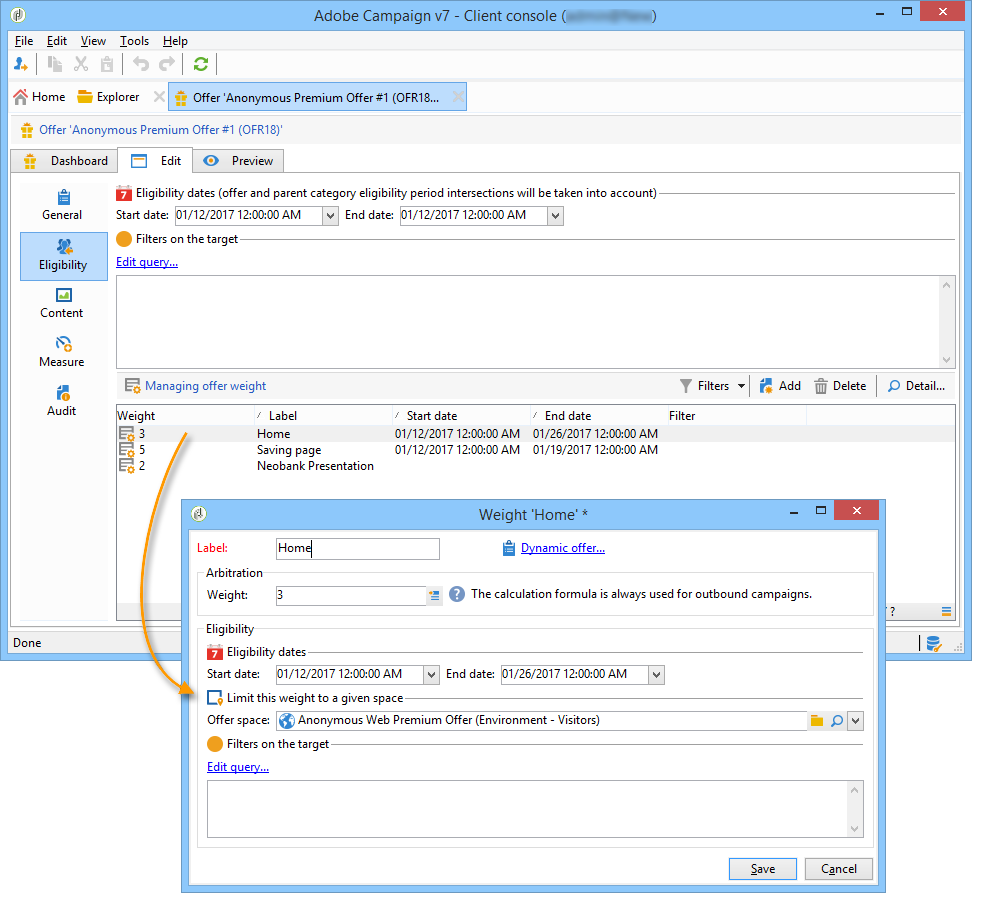Click the Copy toolbar icon
The width and height of the screenshot is (987, 903).
click(x=55, y=64)
